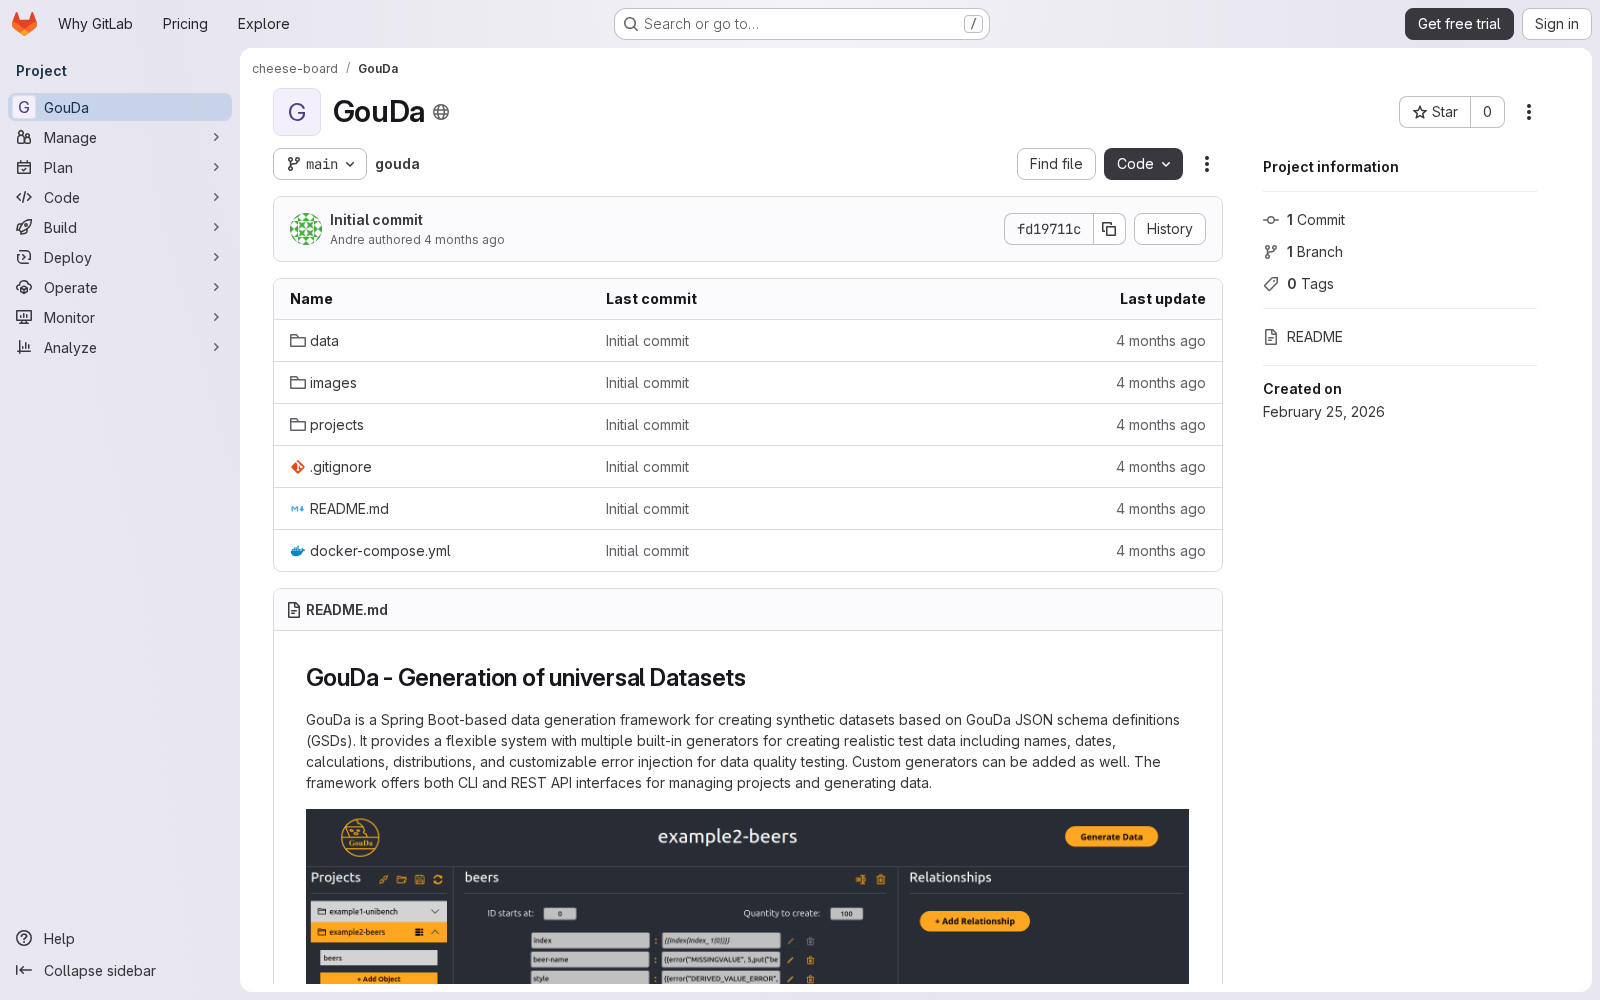The image size is (1600, 1000).
Task: Click the gouda path breadcrumb beside branch selector
Action: tap(397, 164)
